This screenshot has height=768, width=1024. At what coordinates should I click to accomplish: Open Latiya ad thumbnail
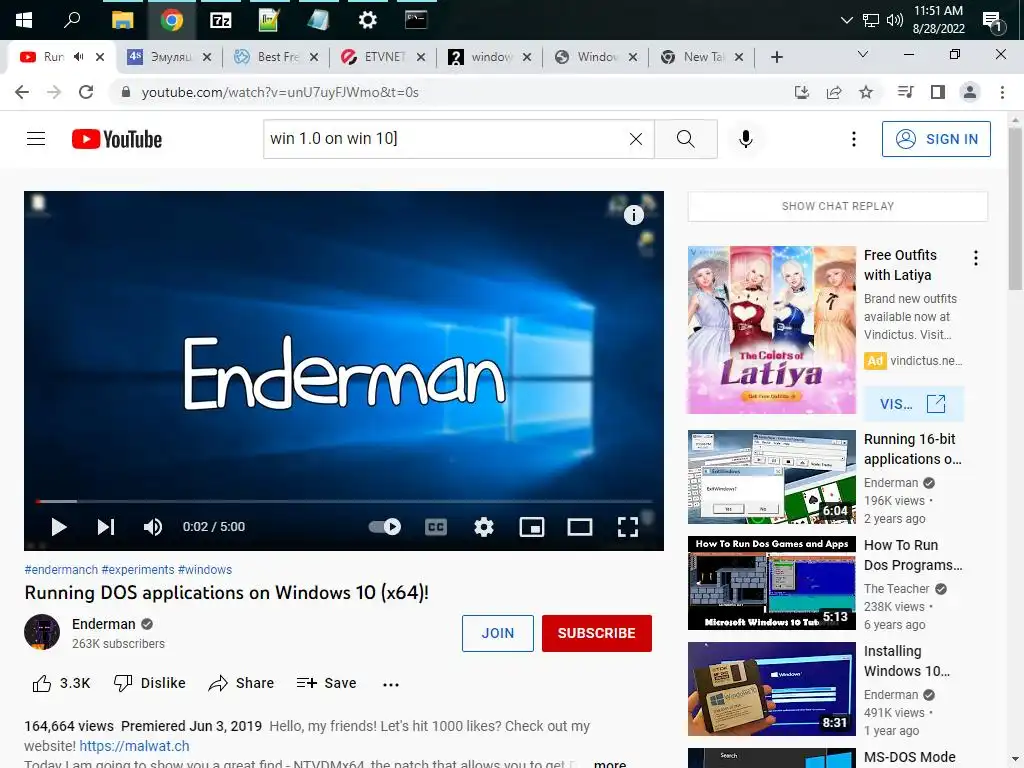771,330
